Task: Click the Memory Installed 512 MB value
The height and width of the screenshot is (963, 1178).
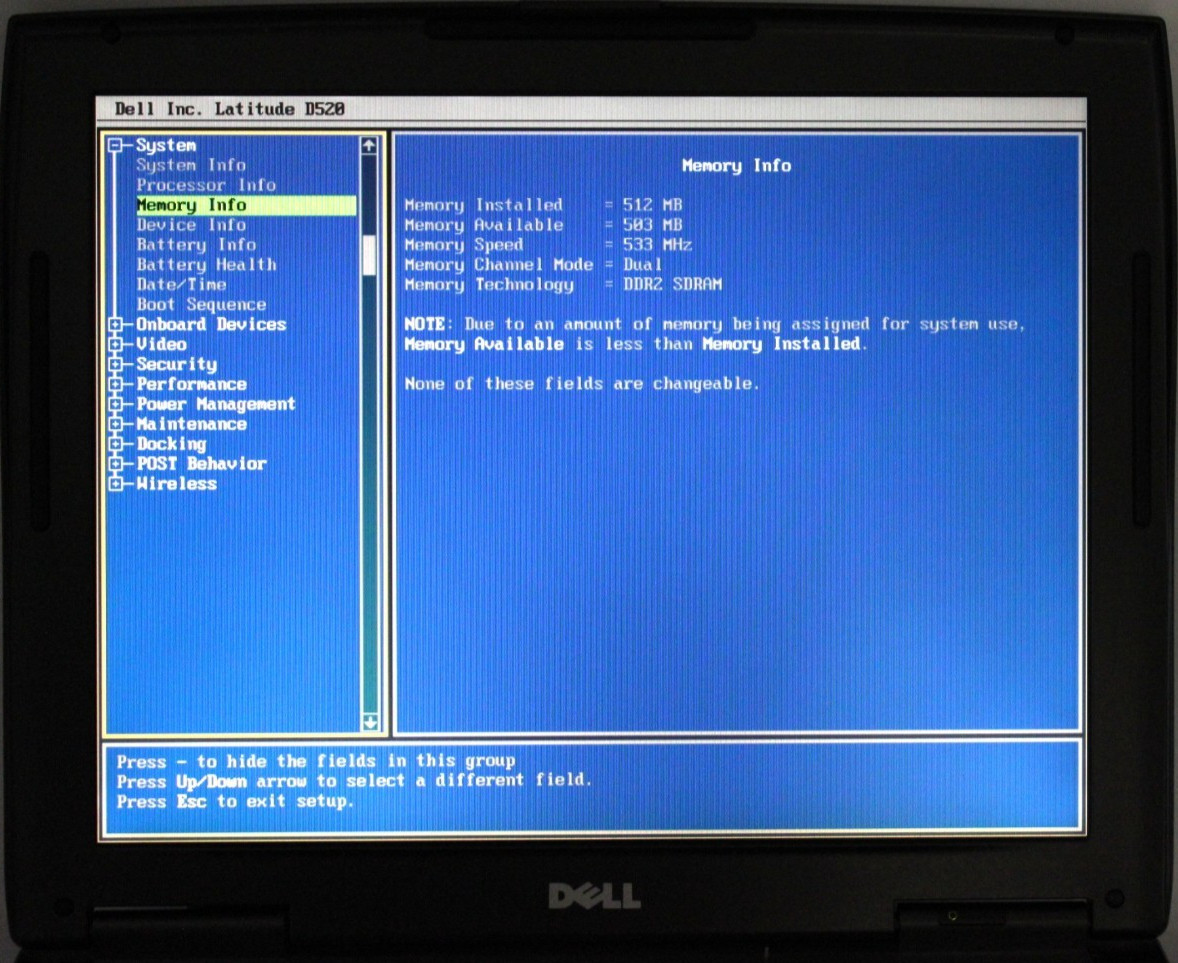Action: 652,205
